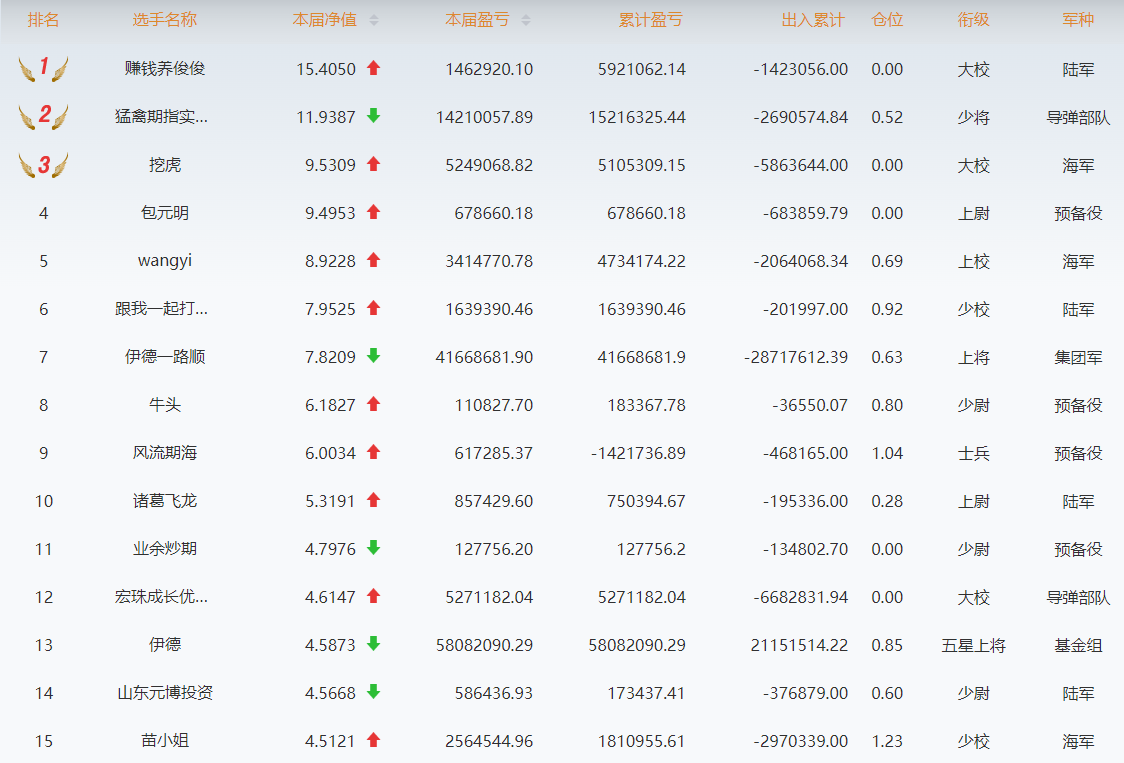Sort by 本届盈亏 using the sort arrows
The height and width of the screenshot is (763, 1124).
pyautogui.click(x=526, y=20)
